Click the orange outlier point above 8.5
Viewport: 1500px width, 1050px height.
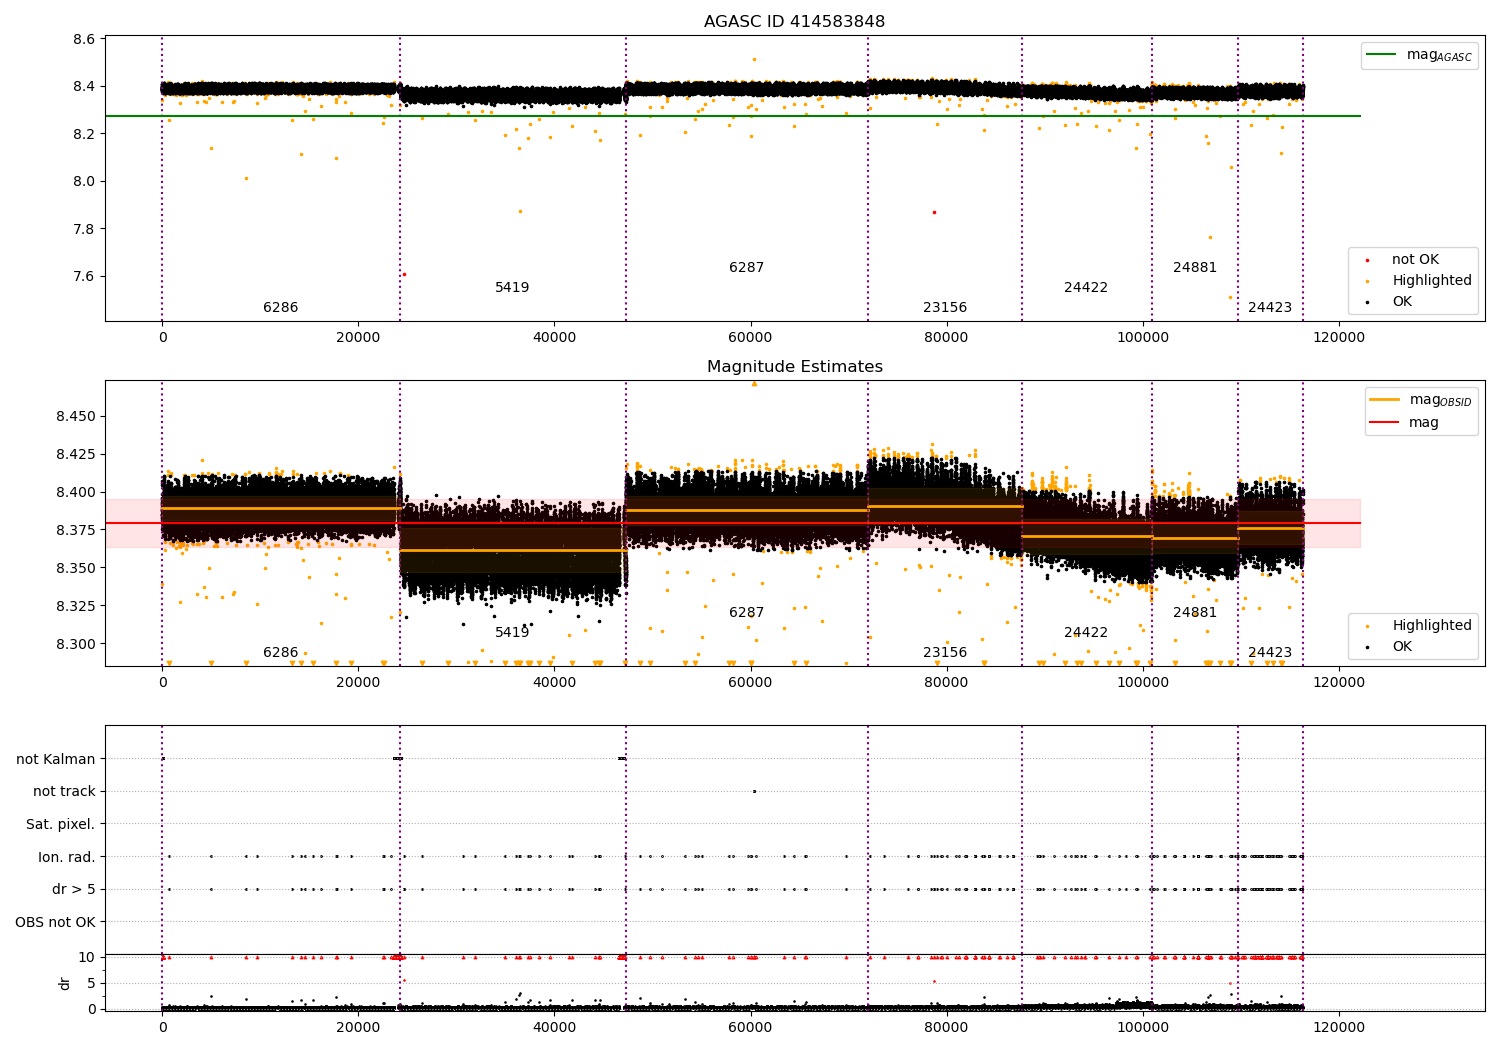click(754, 59)
